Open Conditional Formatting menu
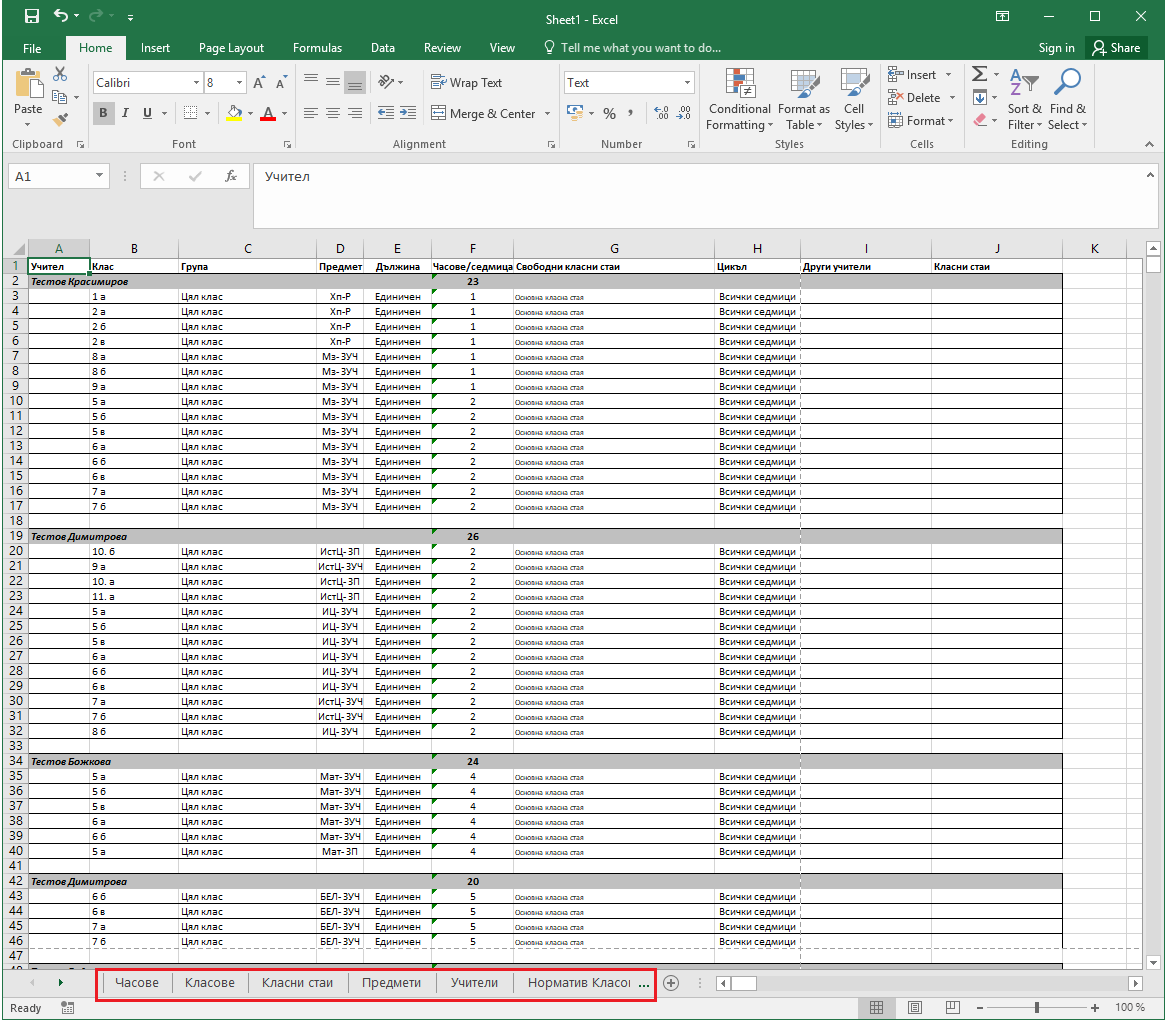Image resolution: width=1165 pixels, height=1020 pixels. point(739,101)
